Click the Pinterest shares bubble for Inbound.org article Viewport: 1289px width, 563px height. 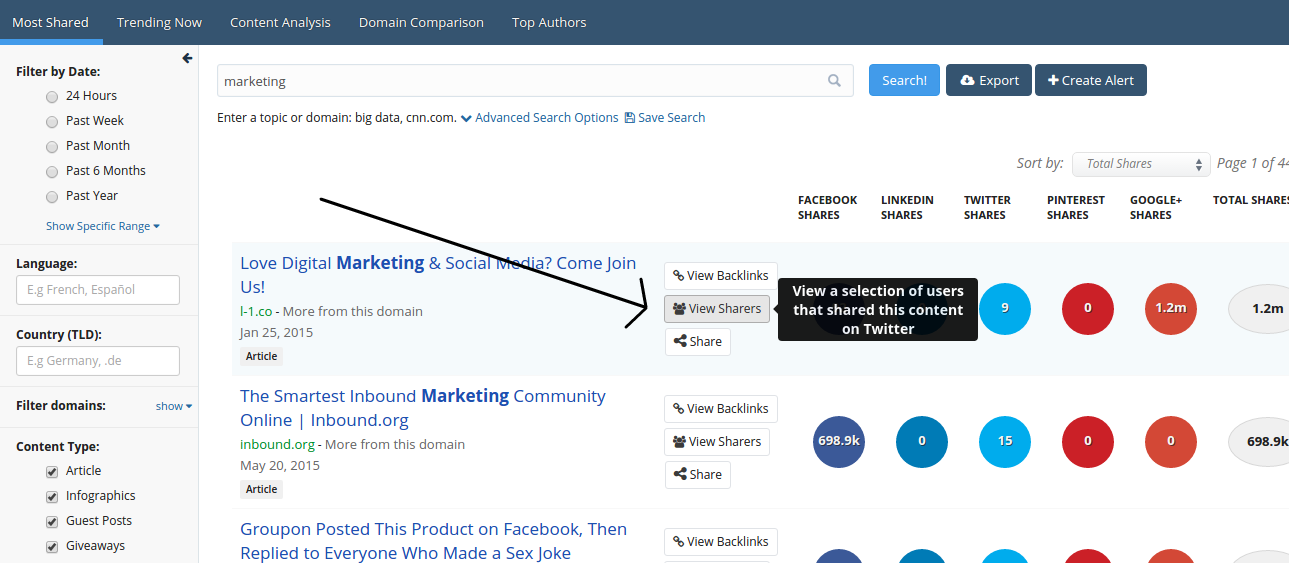coord(1088,441)
